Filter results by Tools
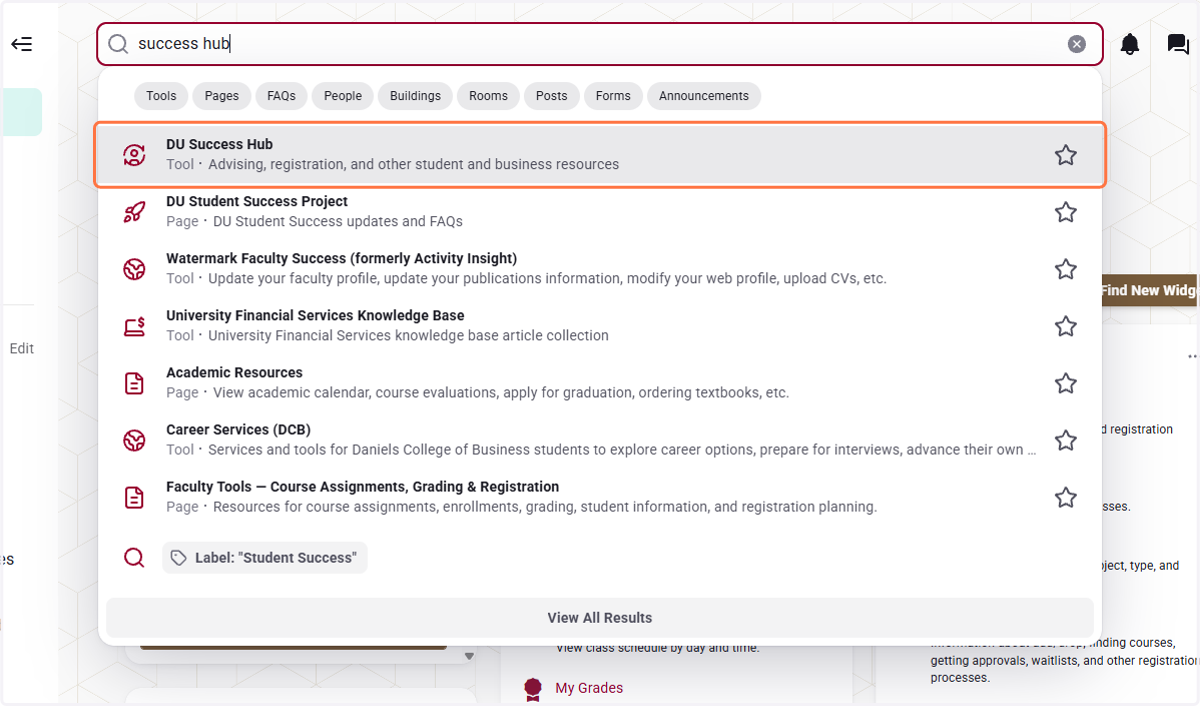 click(x=161, y=96)
